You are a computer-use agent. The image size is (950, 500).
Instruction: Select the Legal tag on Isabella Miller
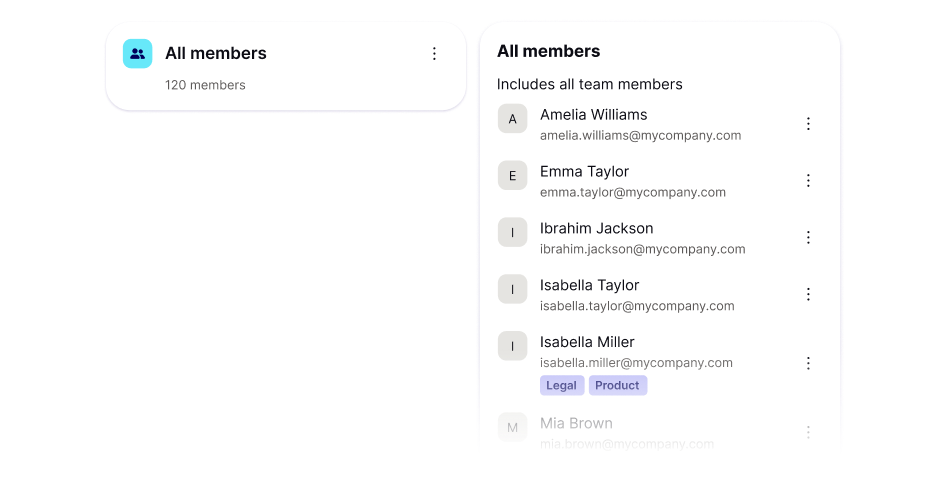pyautogui.click(x=562, y=386)
